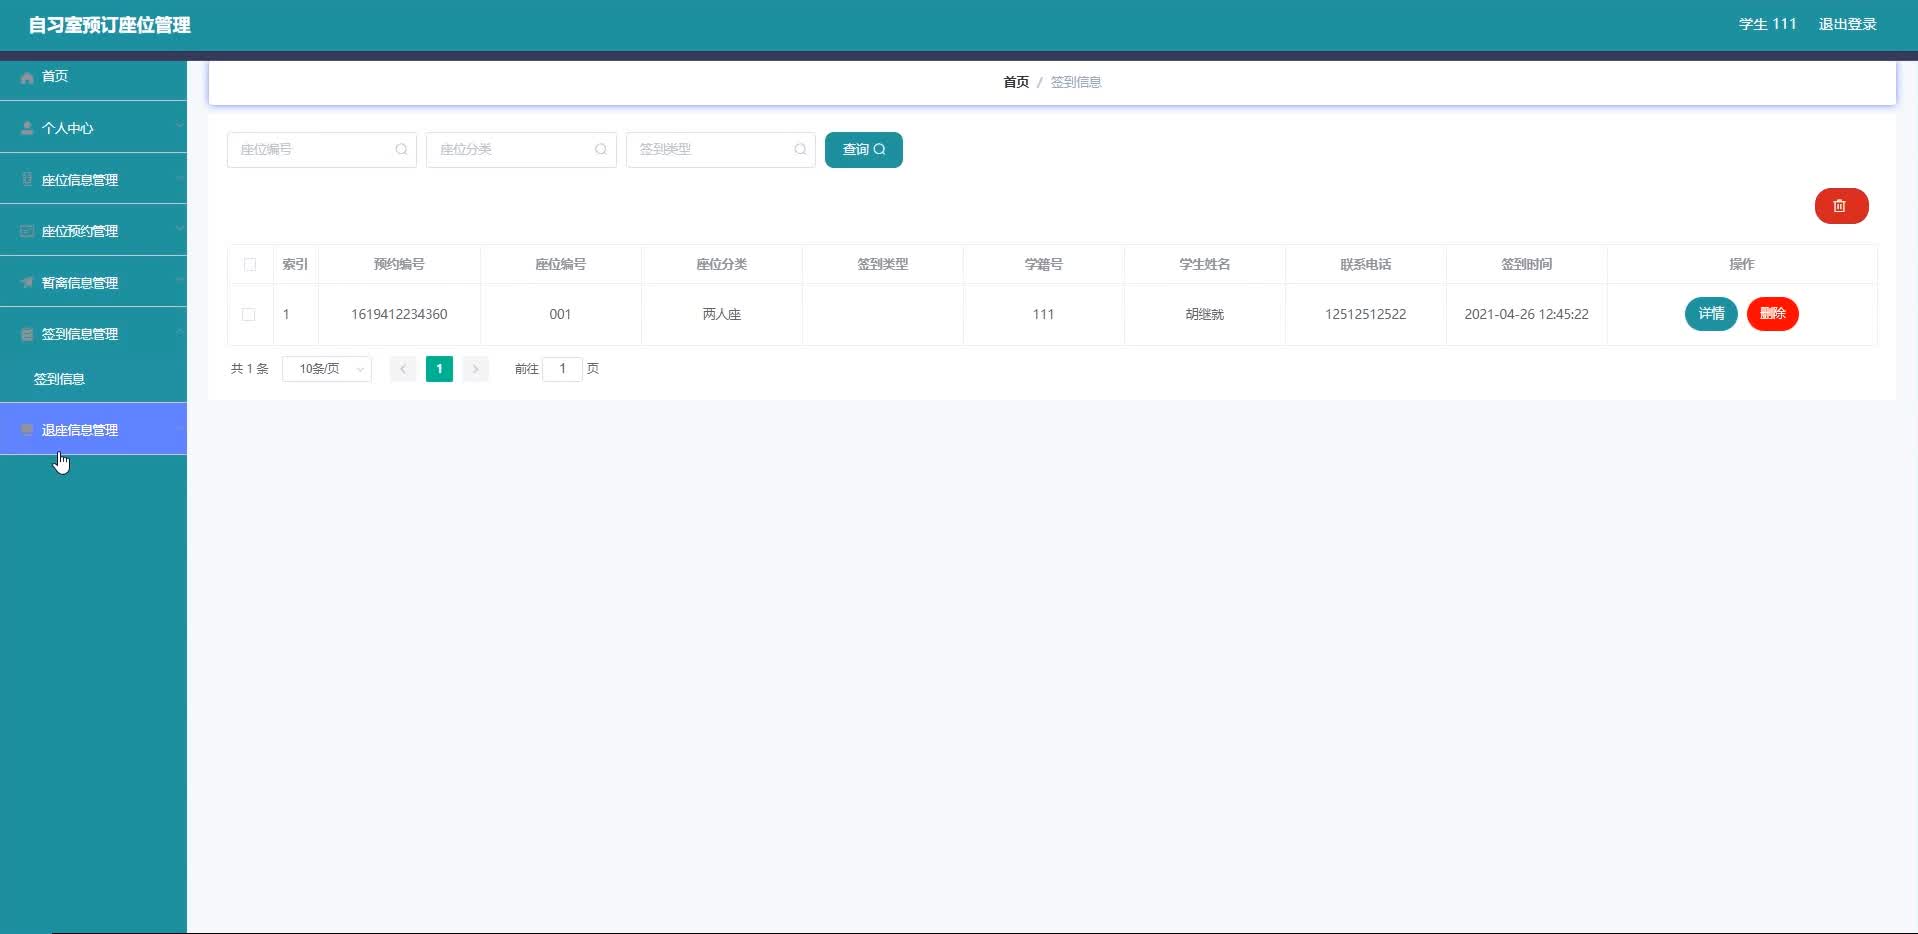
Task: Collapse the 签到信息管理 sidebar section
Action: click(x=93, y=333)
